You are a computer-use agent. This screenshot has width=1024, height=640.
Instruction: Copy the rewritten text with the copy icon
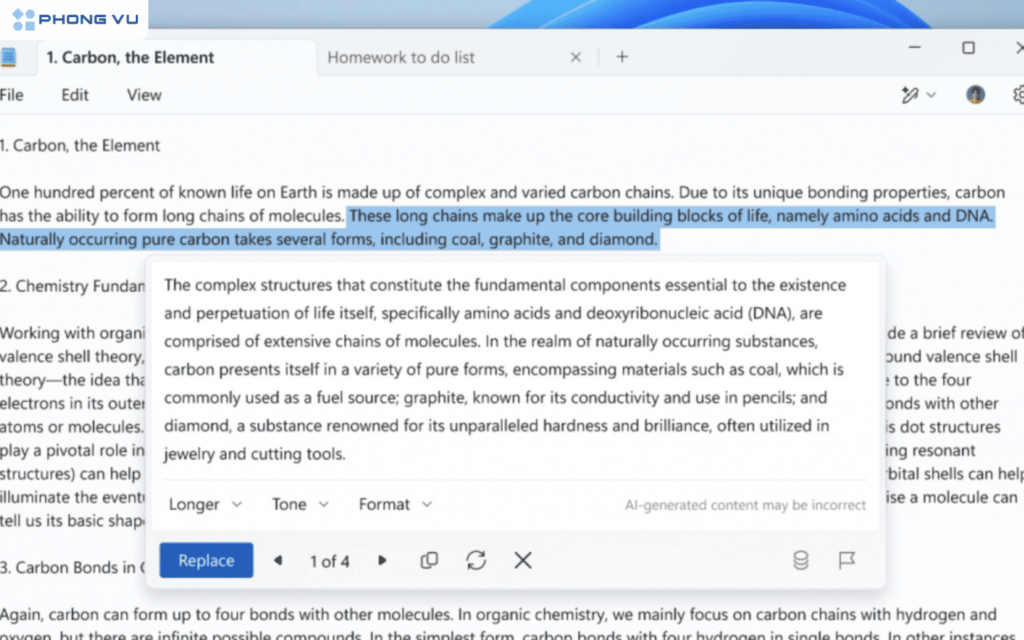click(x=429, y=561)
